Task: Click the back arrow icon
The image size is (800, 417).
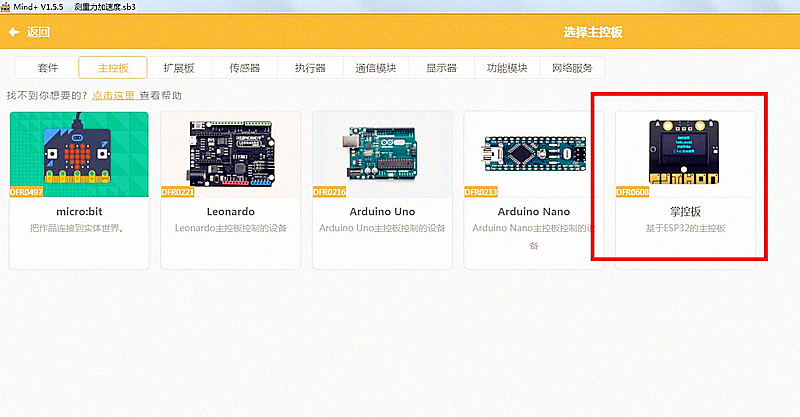Action: pyautogui.click(x=14, y=32)
